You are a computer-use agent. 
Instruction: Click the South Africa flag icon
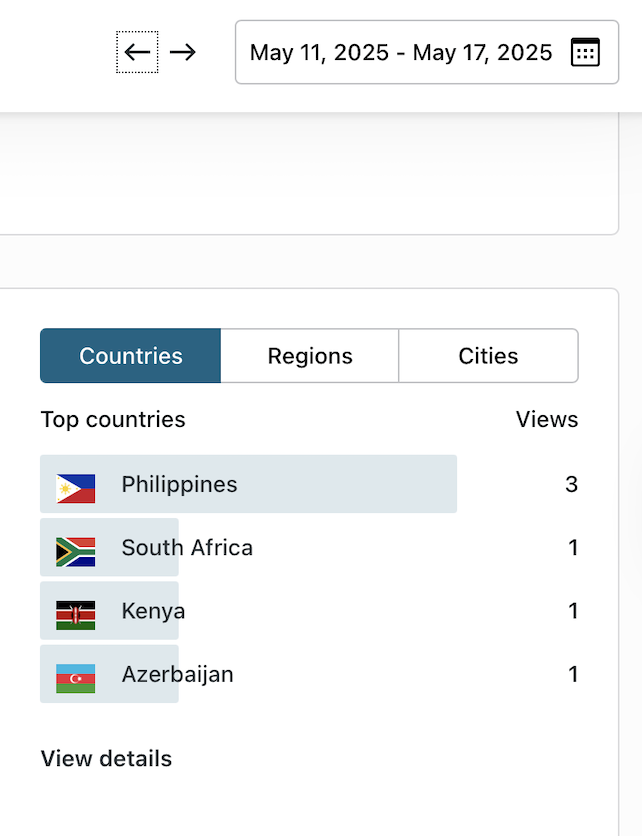pos(76,551)
